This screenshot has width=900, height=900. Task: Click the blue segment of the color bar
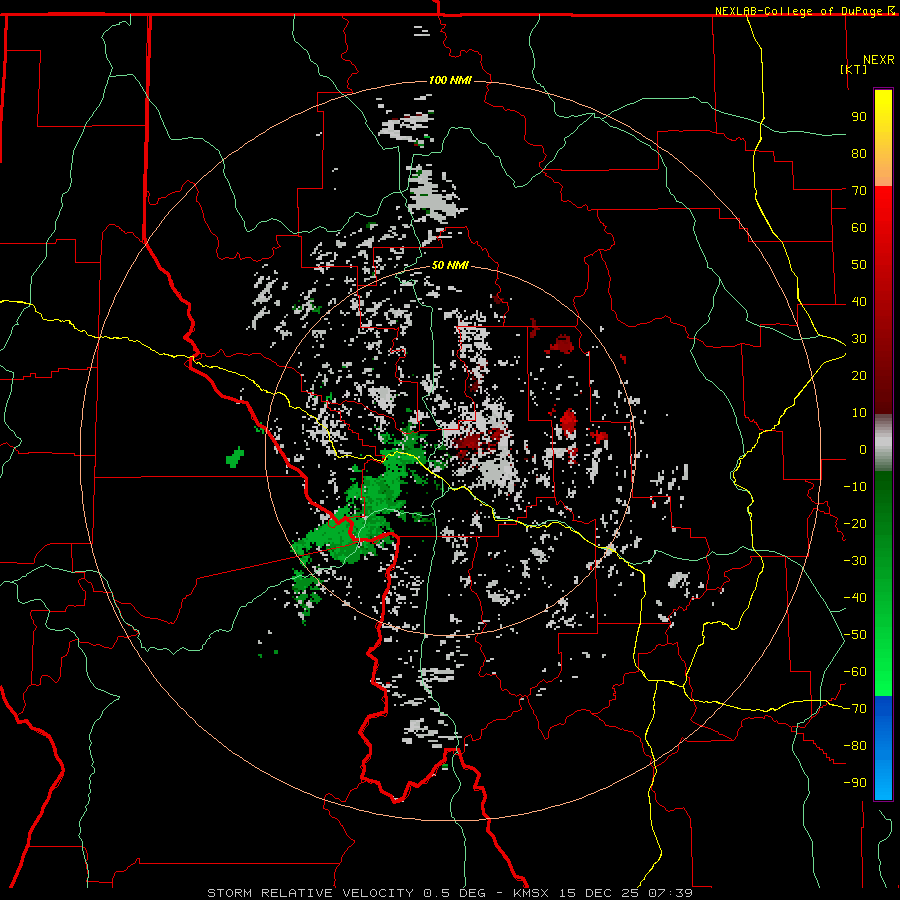(883, 748)
